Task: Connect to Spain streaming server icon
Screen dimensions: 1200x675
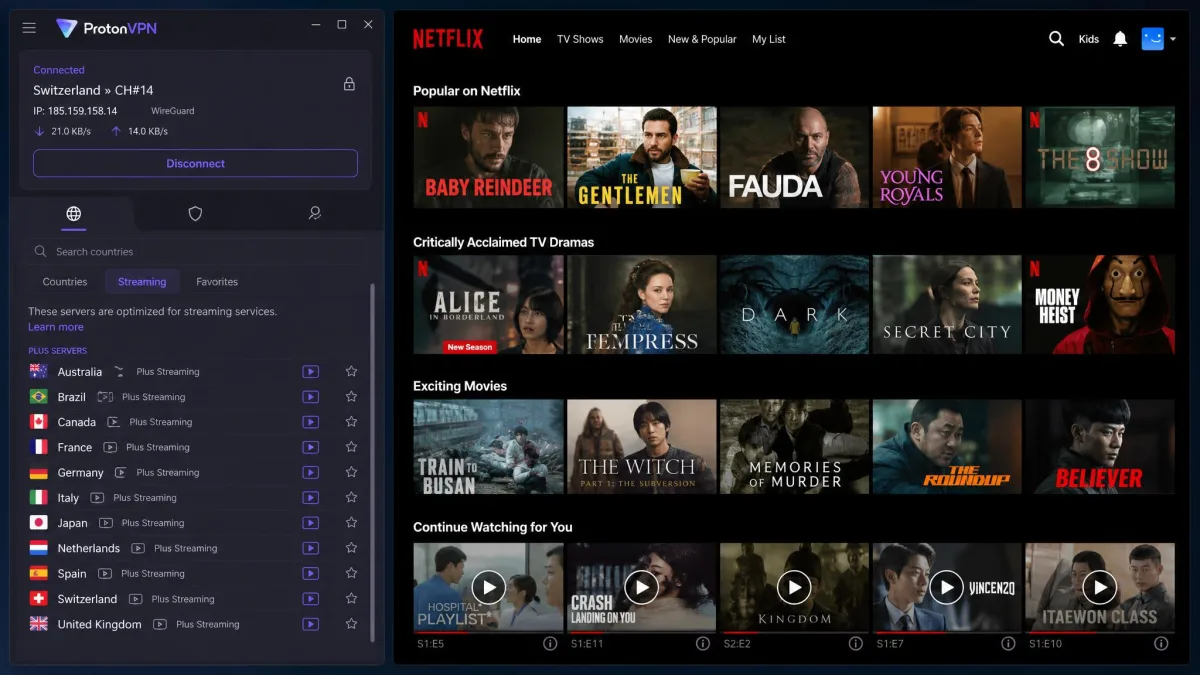Action: (x=311, y=574)
